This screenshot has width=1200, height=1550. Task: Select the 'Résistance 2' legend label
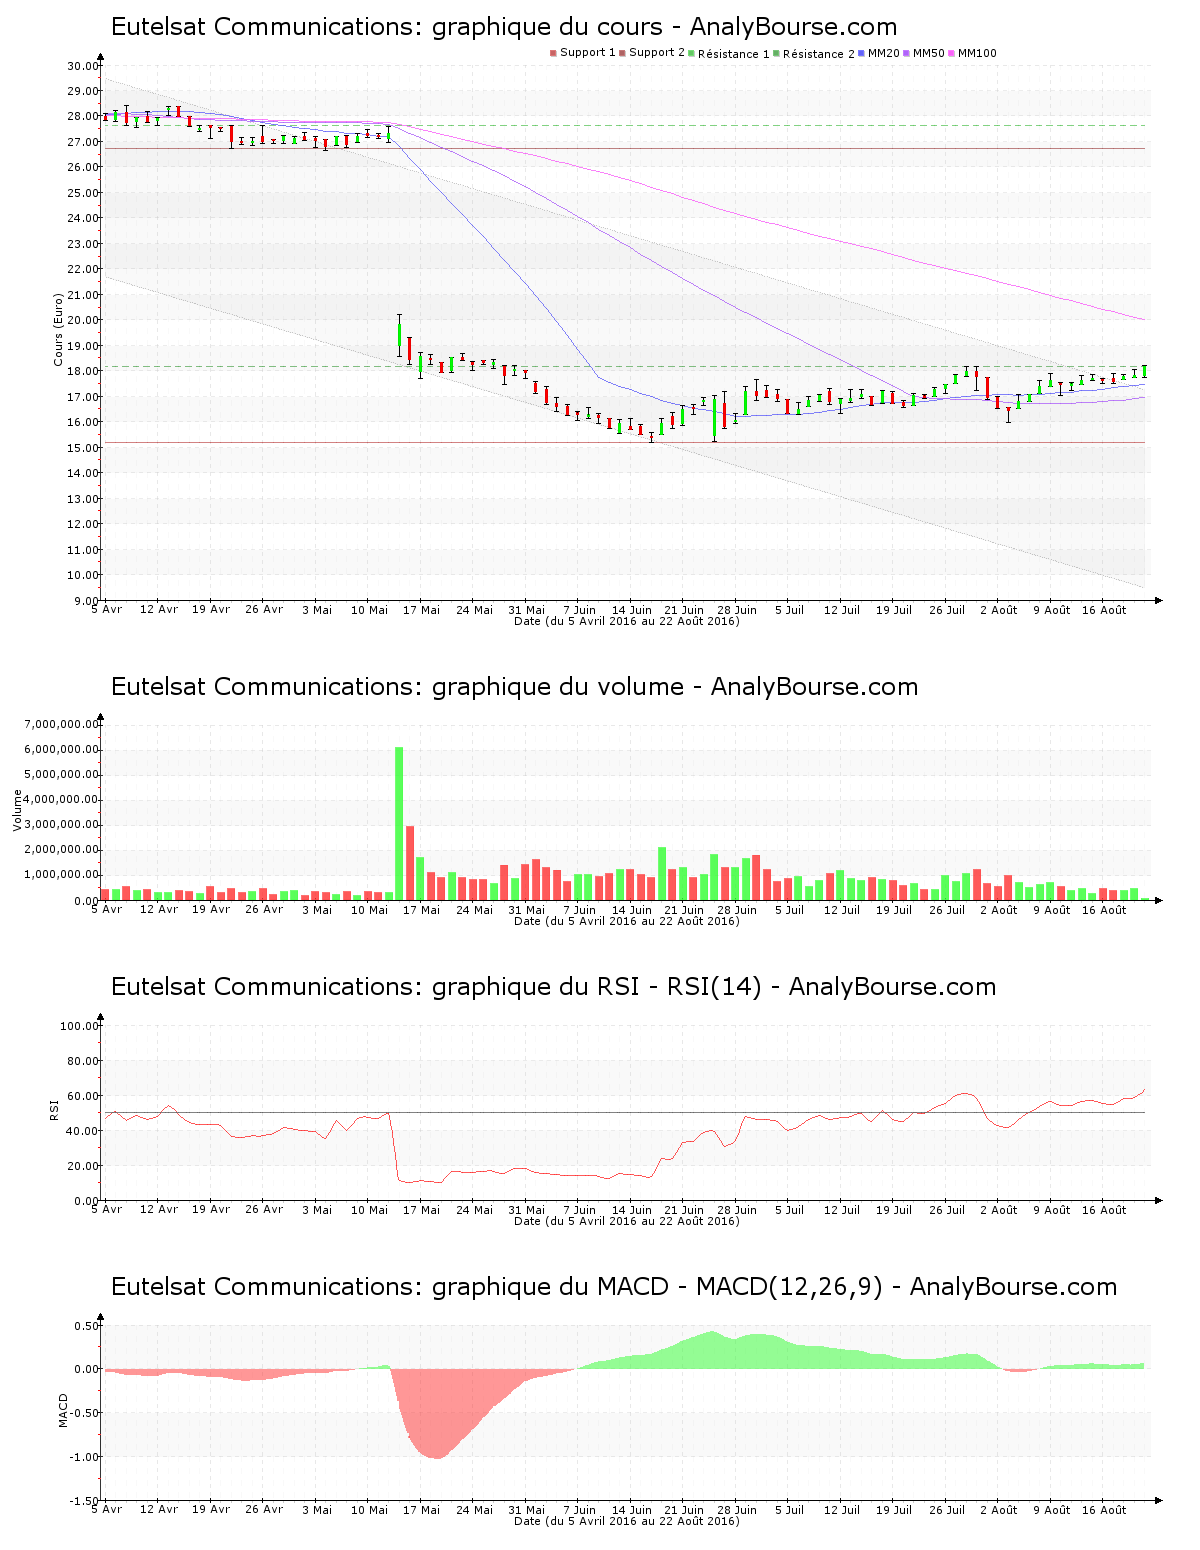[x=819, y=53]
